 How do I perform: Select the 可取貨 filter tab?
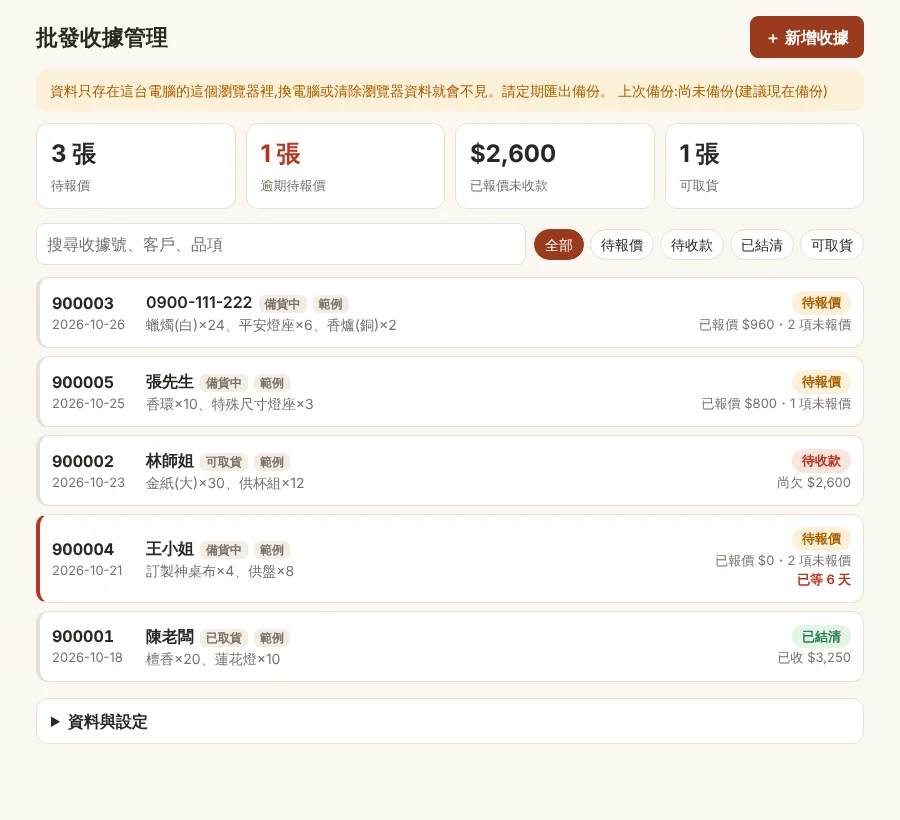[x=832, y=245]
